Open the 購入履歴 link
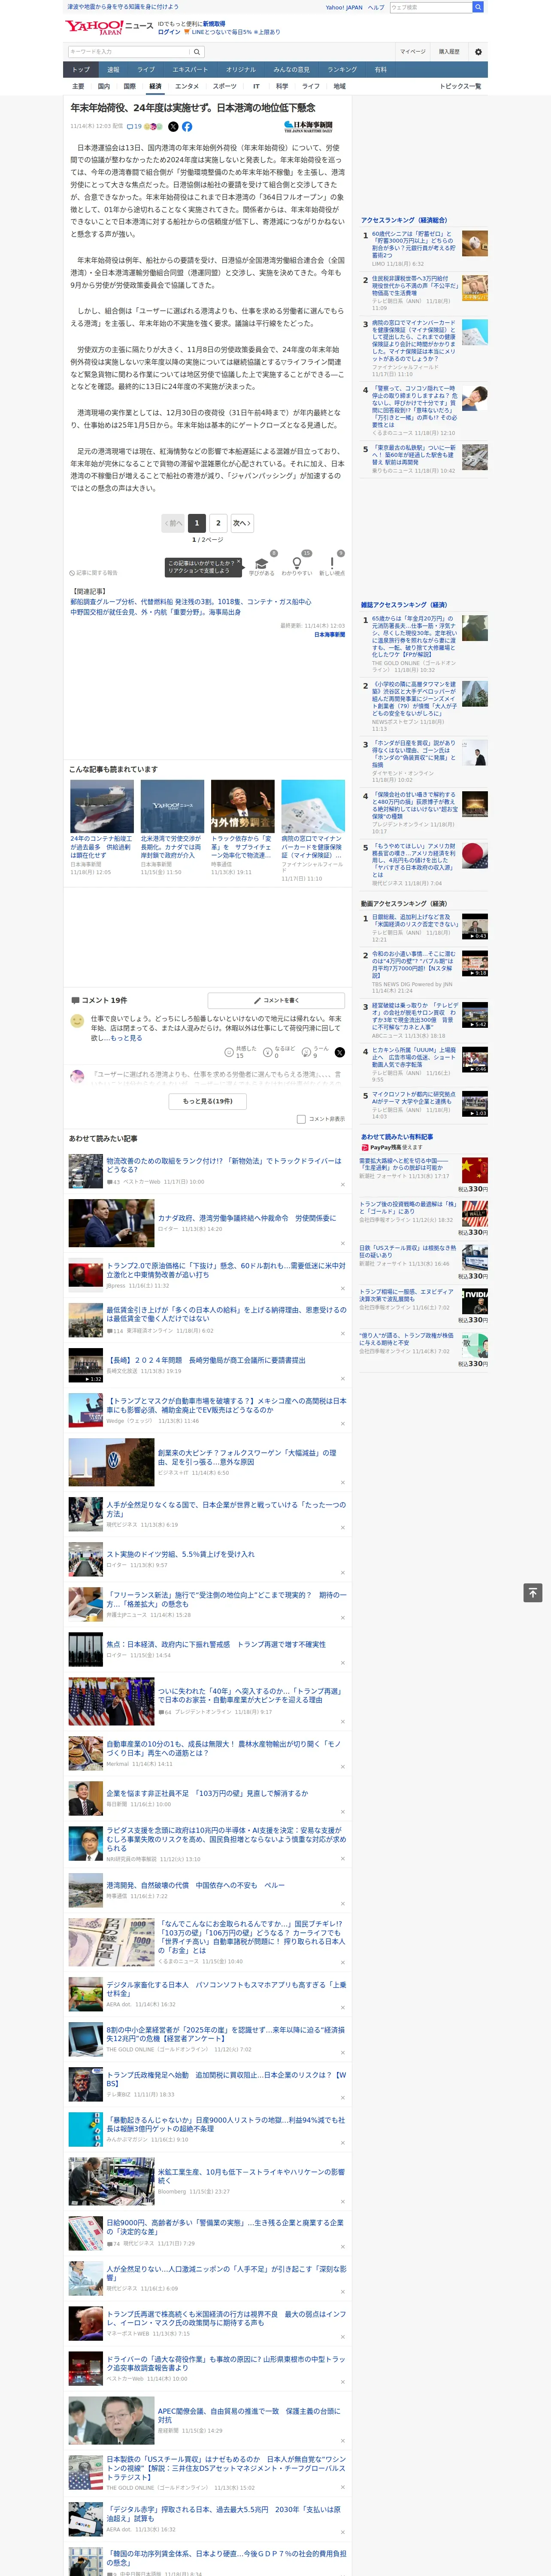 point(449,52)
